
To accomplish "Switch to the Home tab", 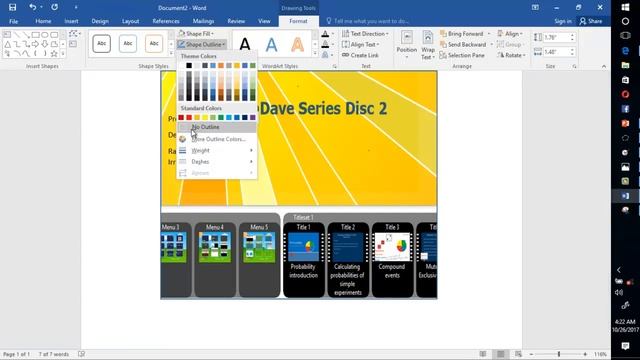I will [x=43, y=21].
